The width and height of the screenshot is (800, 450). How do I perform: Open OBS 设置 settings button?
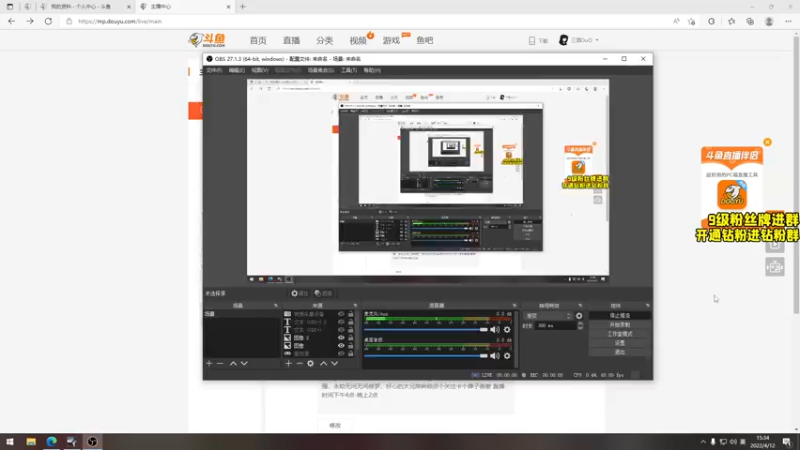(619, 343)
